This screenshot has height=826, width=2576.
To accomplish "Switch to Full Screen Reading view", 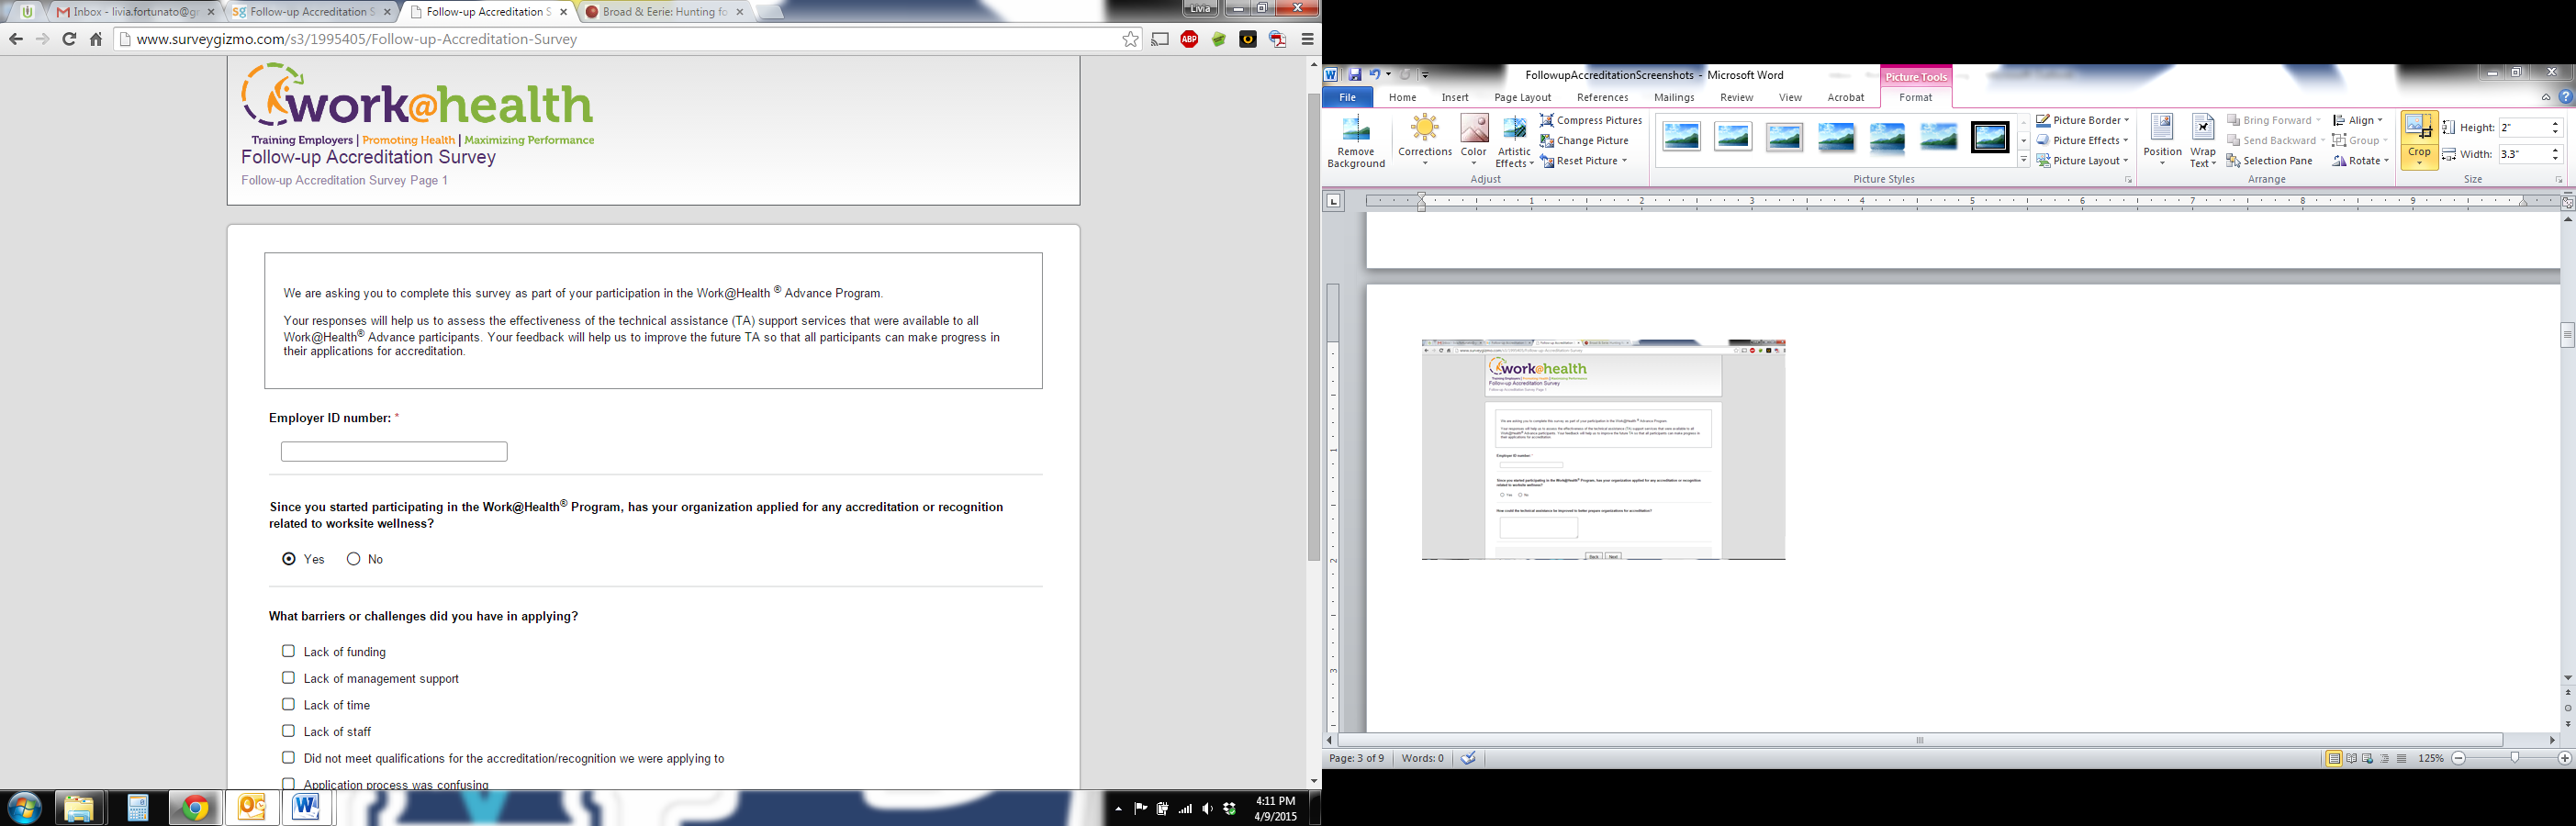I will coord(2351,759).
